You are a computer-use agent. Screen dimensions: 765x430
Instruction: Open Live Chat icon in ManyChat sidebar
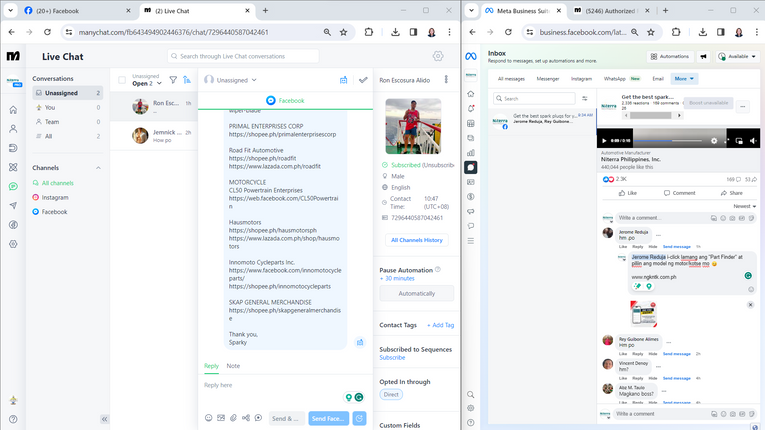pos(13,186)
